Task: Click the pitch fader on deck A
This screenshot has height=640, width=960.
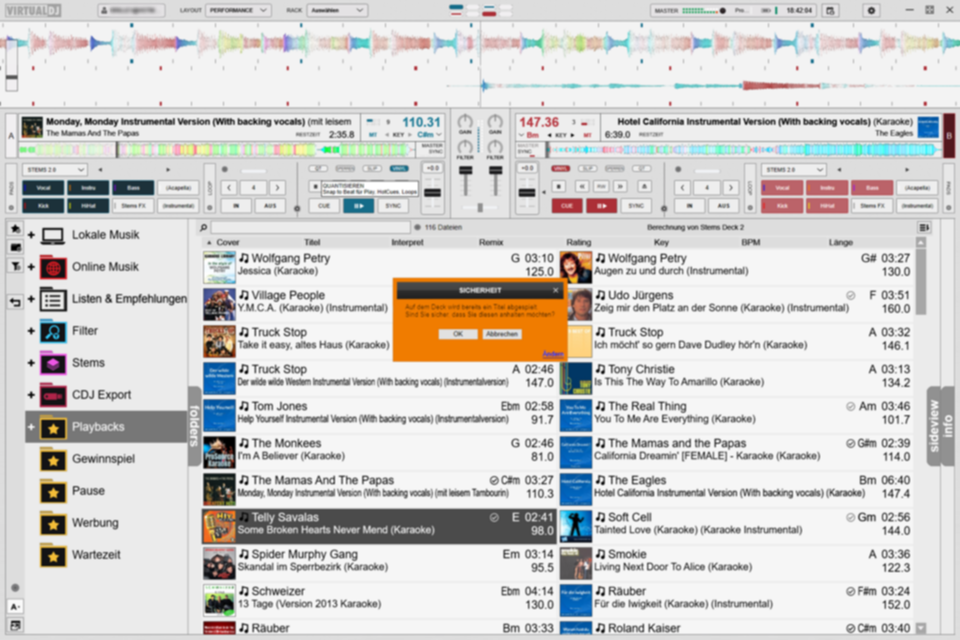Action: coord(432,194)
